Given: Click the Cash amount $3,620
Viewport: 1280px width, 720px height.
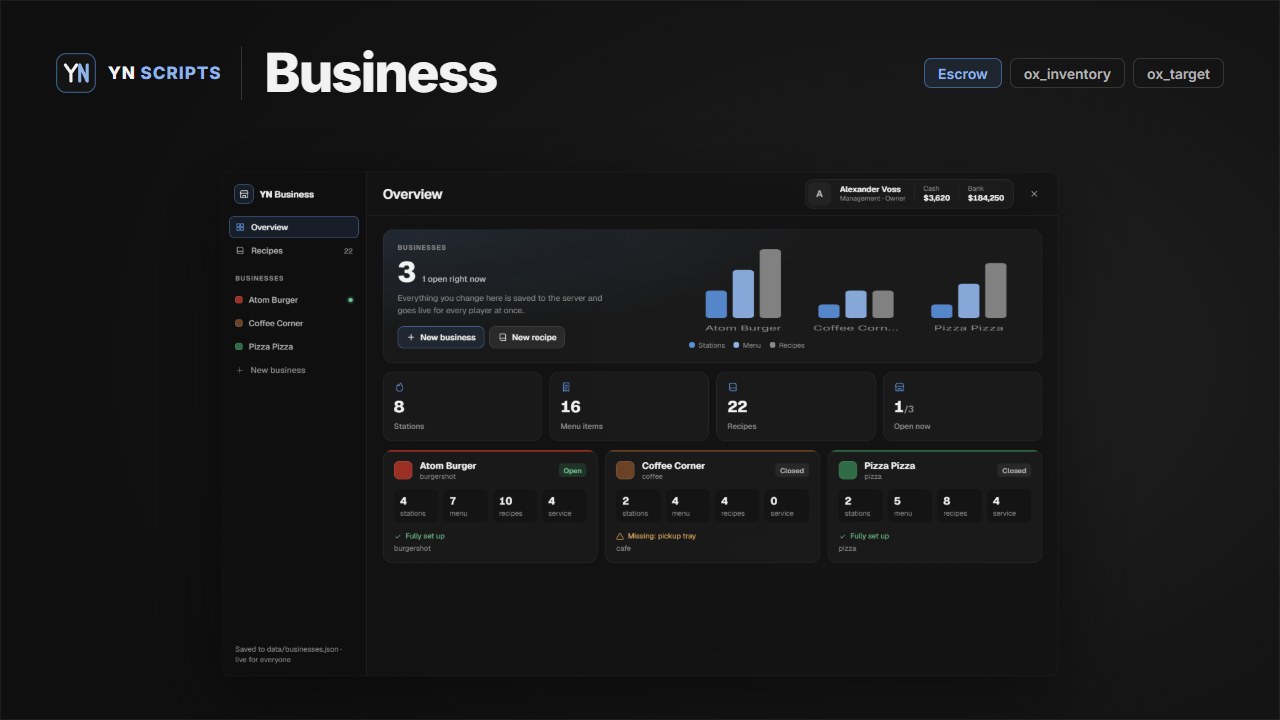Looking at the screenshot, I should pos(937,198).
